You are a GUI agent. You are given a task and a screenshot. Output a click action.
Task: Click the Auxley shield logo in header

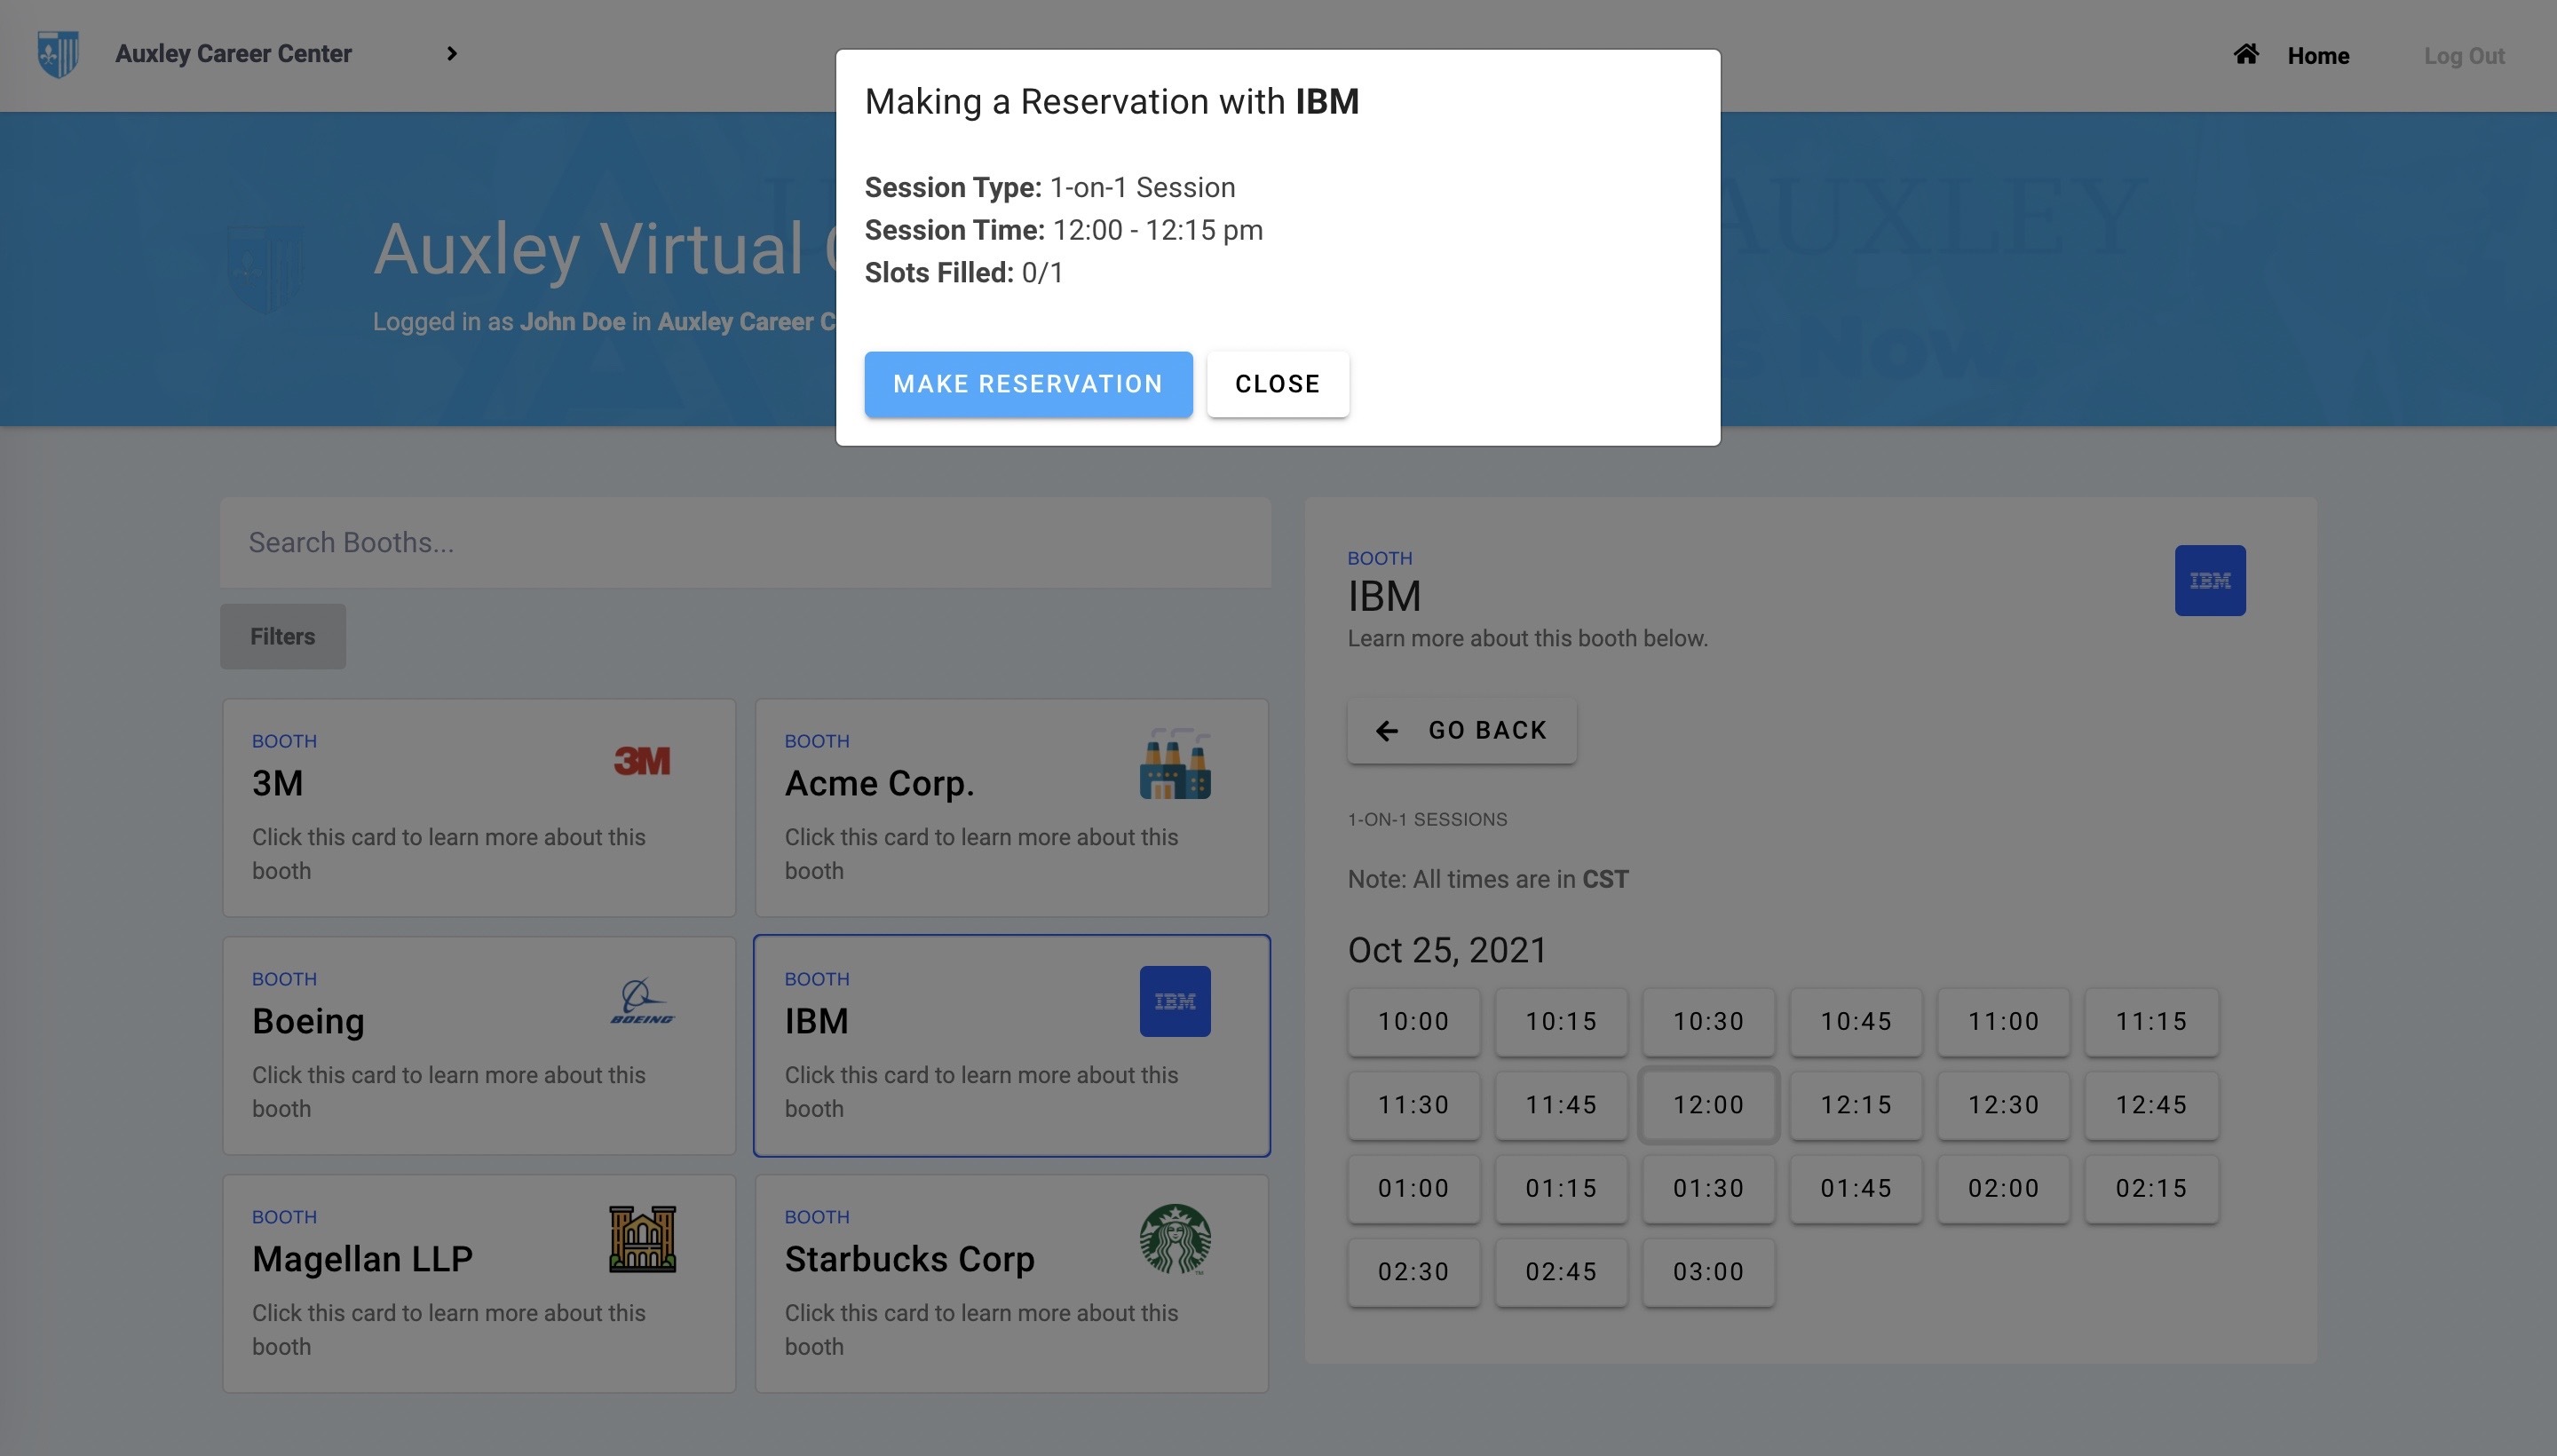(58, 54)
